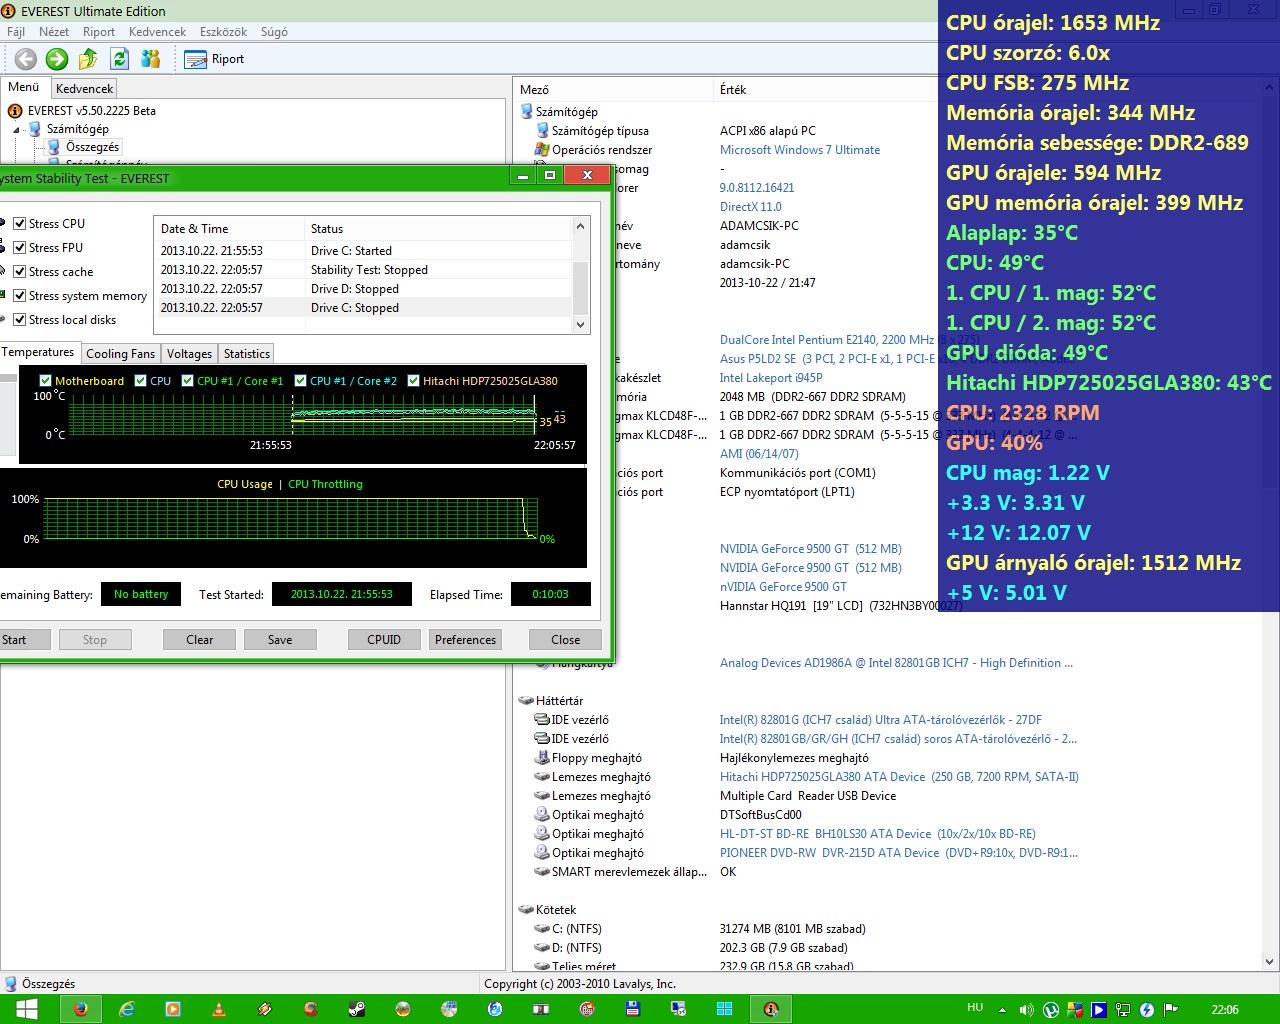Click the Floppy meghajtó row icon
1280x1024 pixels.
pos(542,758)
